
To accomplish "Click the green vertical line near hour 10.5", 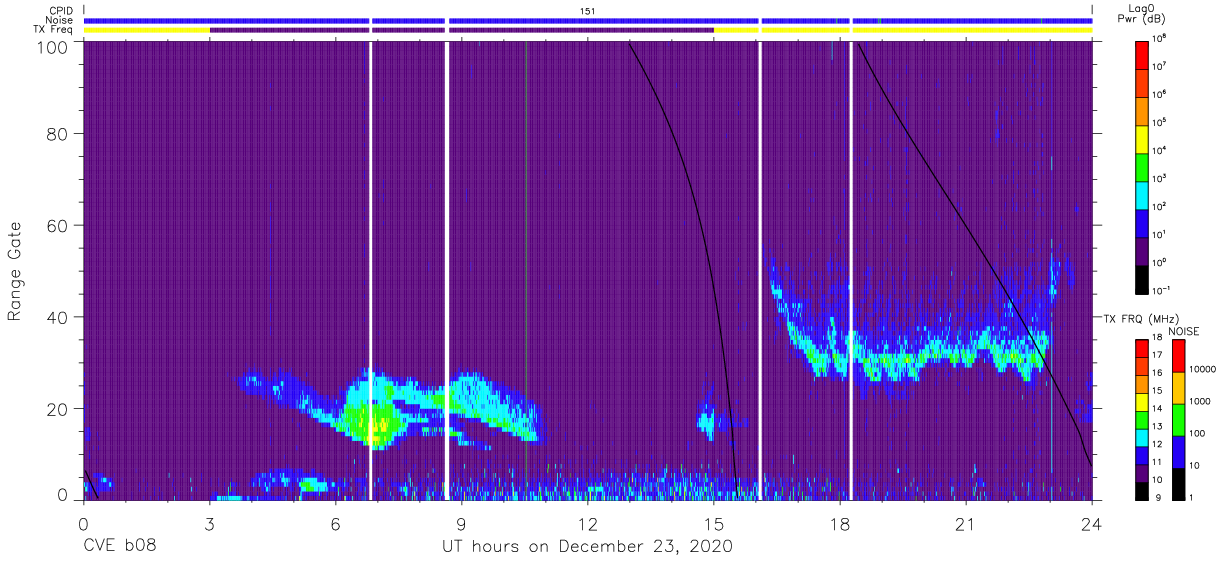I will coord(525,270).
